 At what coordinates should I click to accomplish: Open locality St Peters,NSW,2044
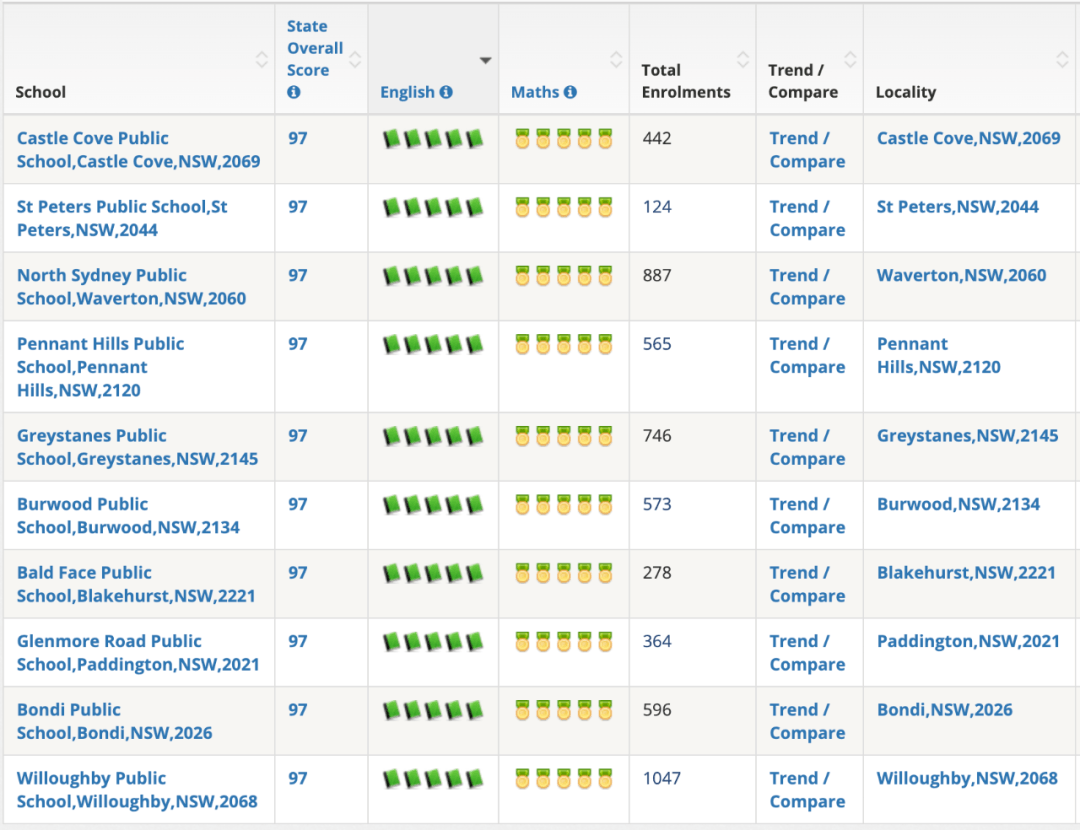(957, 207)
